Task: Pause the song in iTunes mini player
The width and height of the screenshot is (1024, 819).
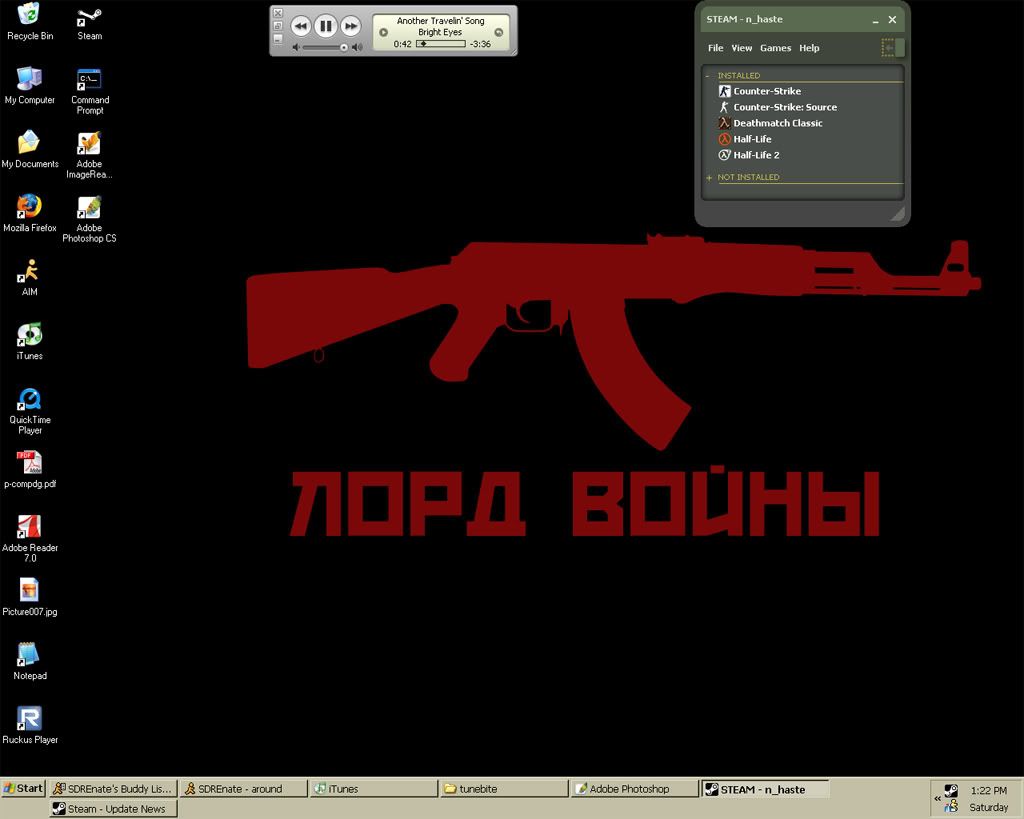Action: (326, 26)
